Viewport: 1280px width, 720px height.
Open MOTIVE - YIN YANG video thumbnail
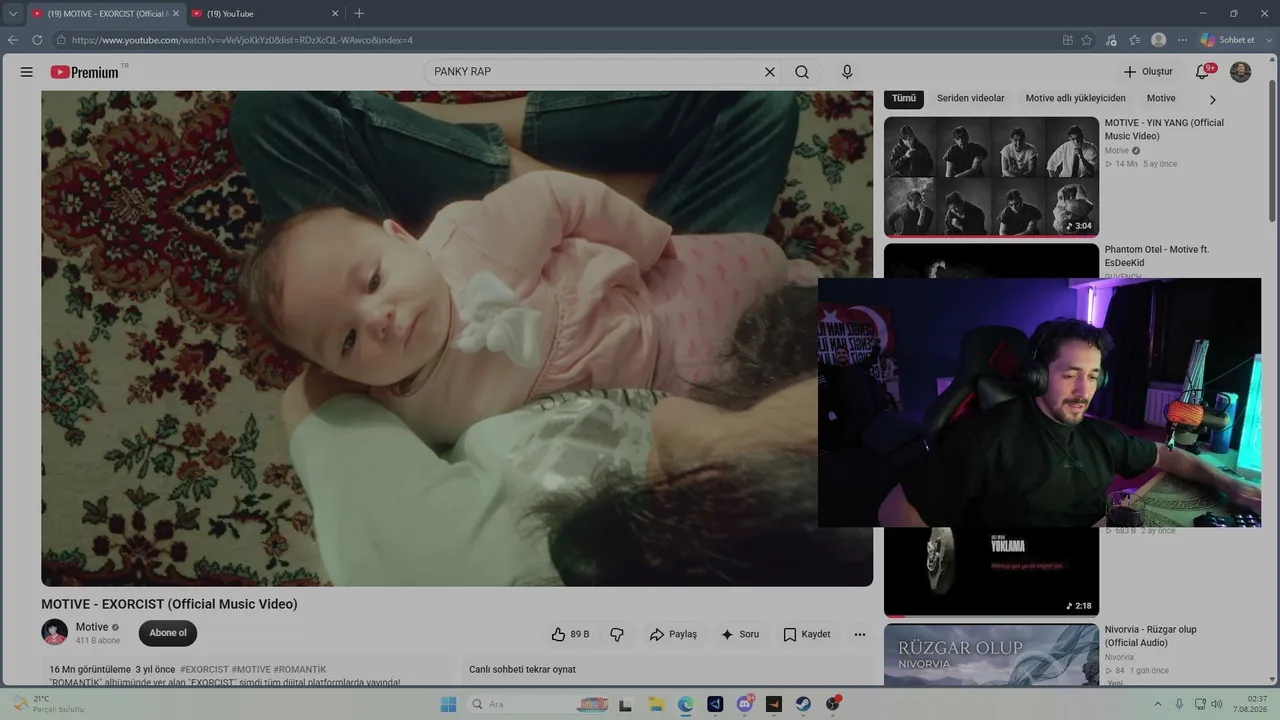tap(991, 177)
